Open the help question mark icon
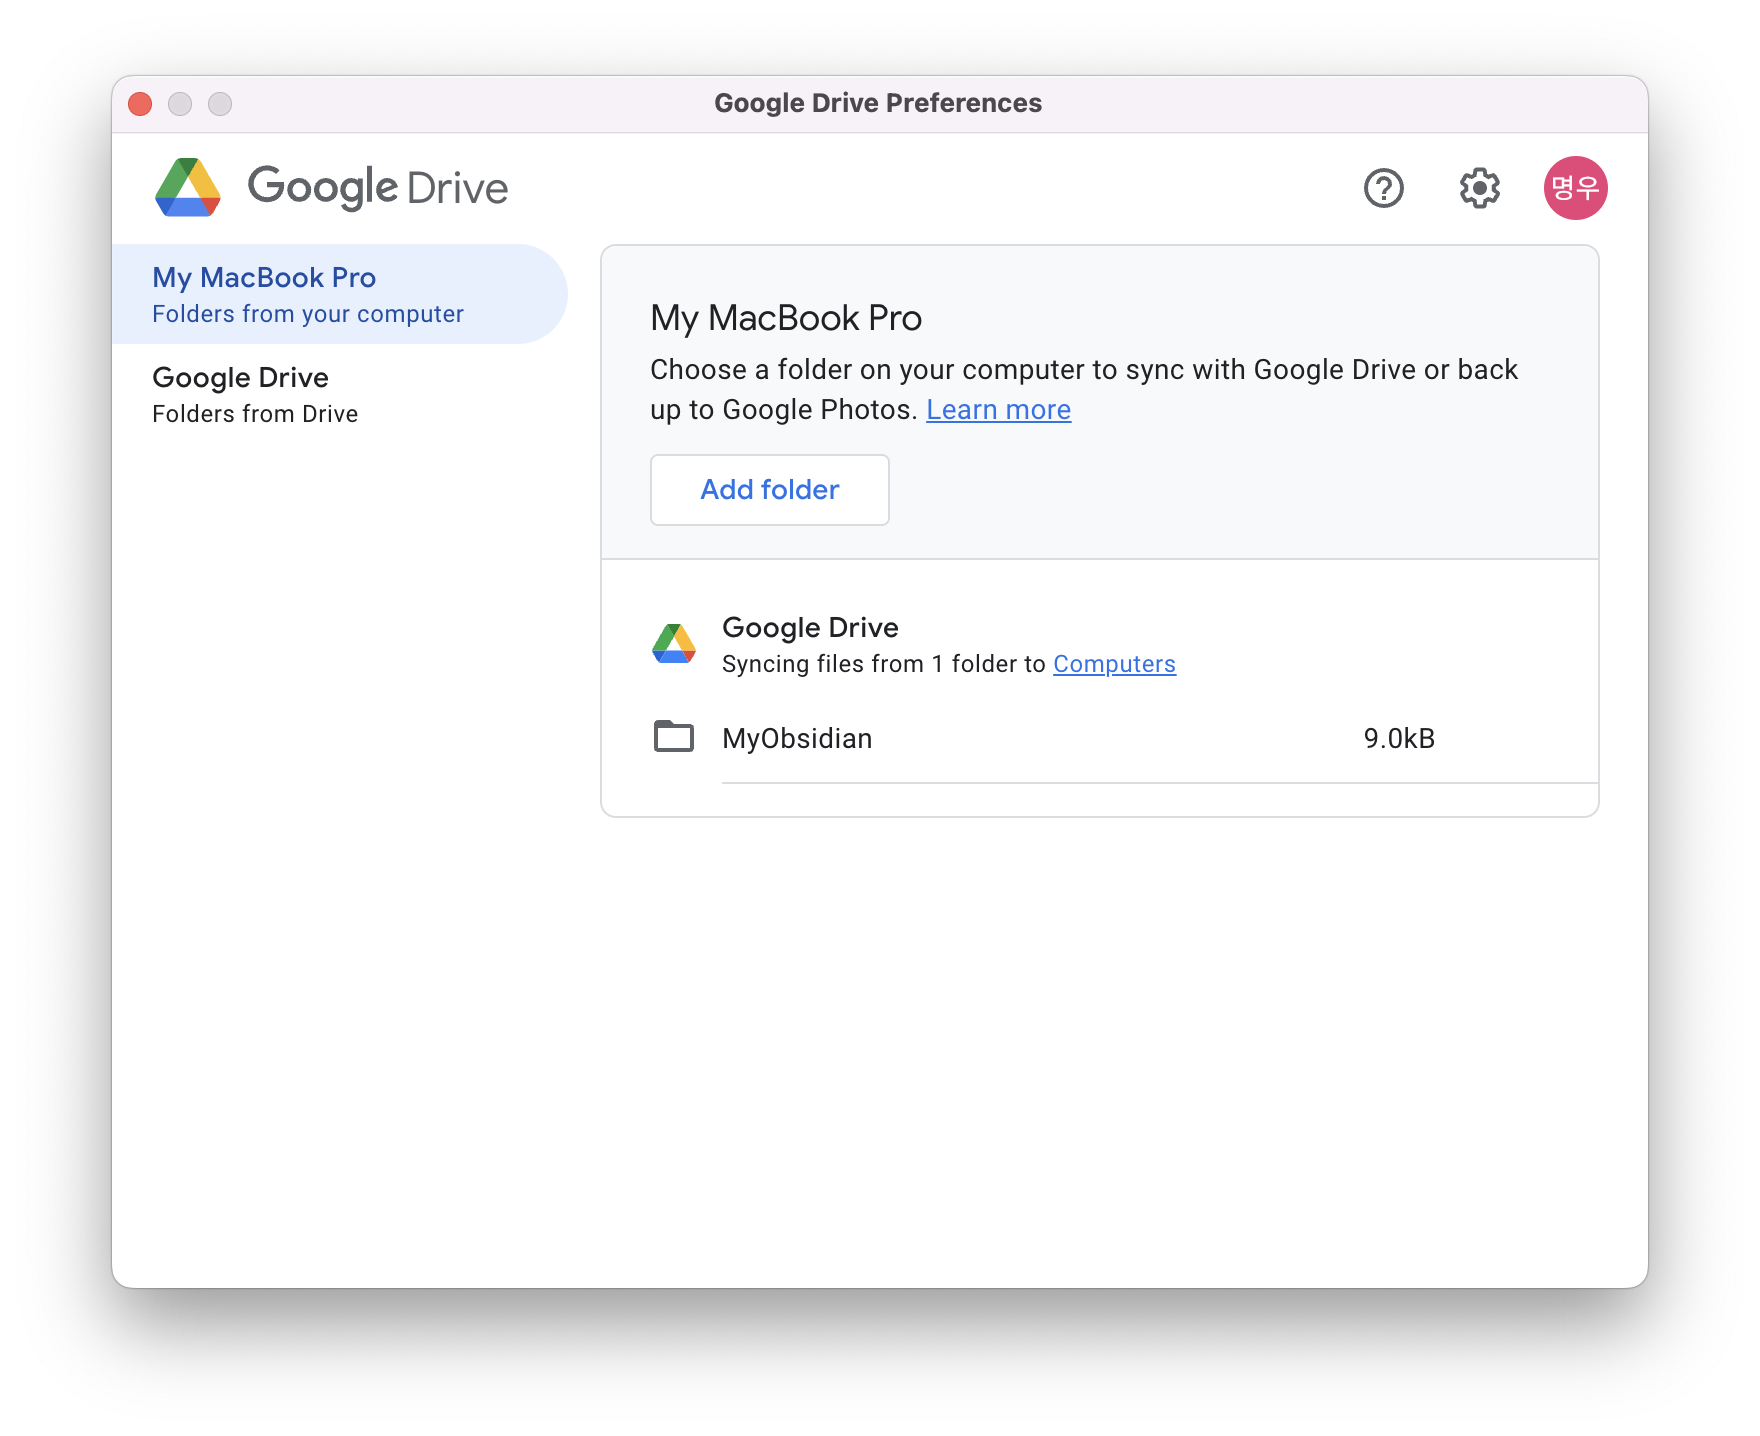 coord(1383,188)
